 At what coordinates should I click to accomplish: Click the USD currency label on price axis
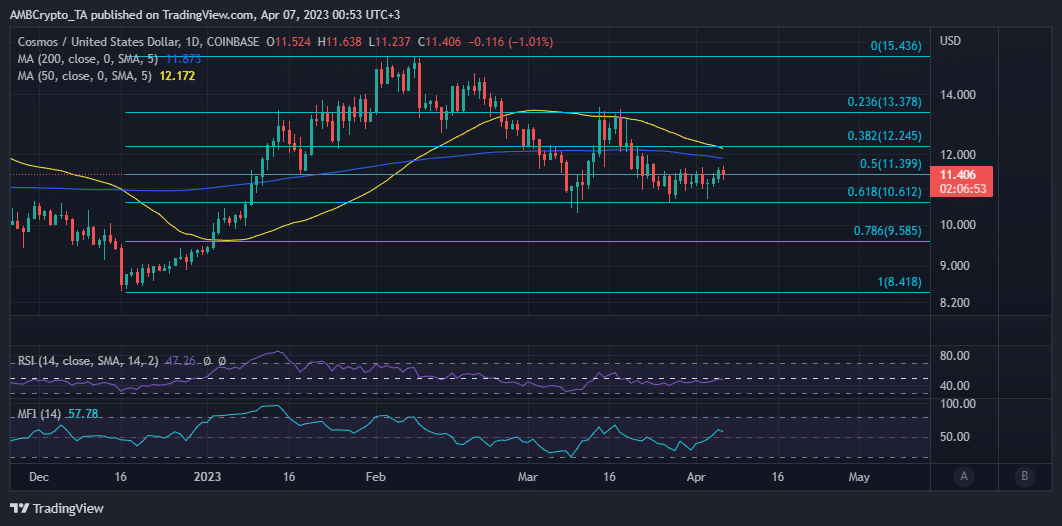[950, 42]
